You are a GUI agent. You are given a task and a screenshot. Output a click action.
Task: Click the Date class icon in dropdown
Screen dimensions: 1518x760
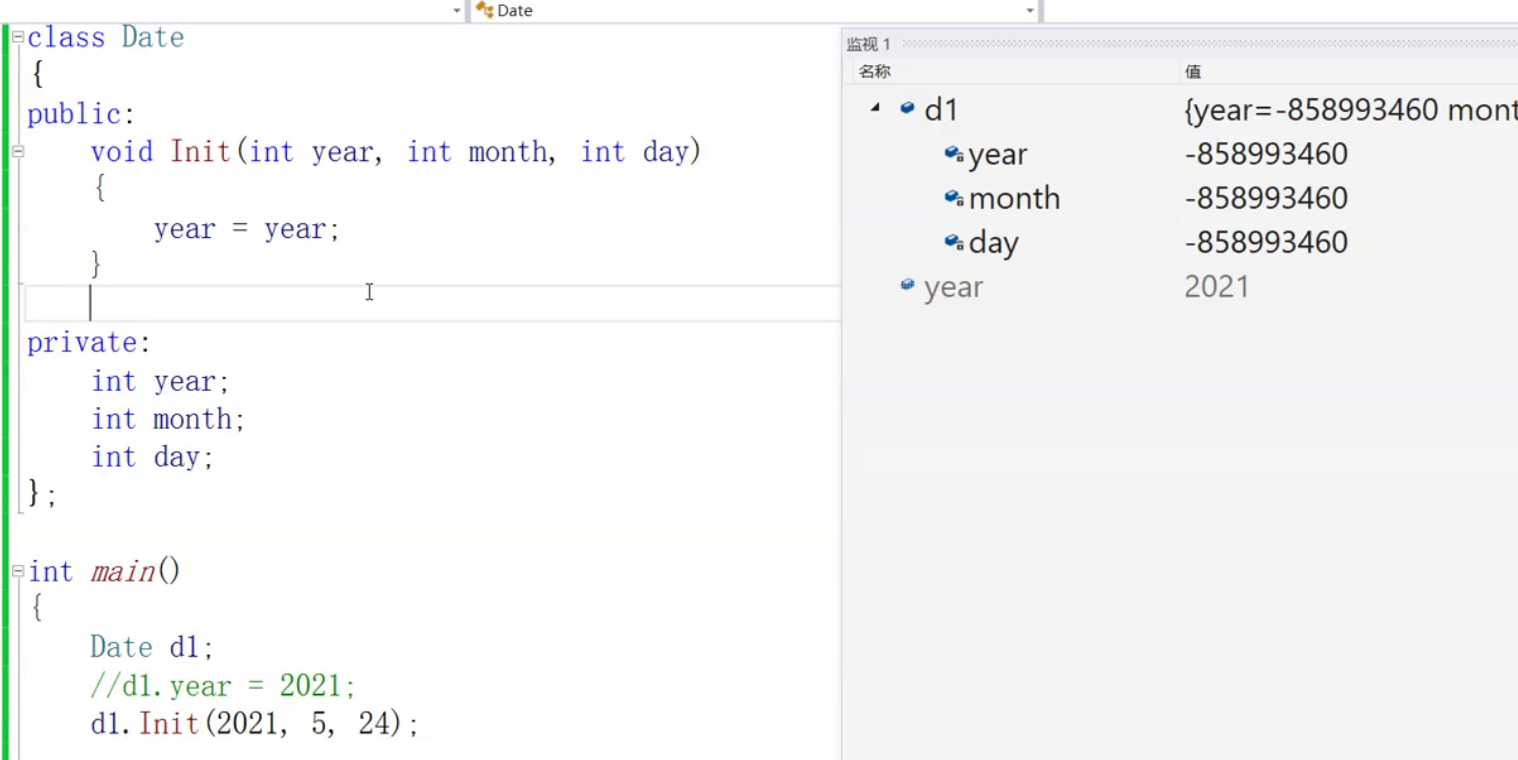pyautogui.click(x=485, y=10)
